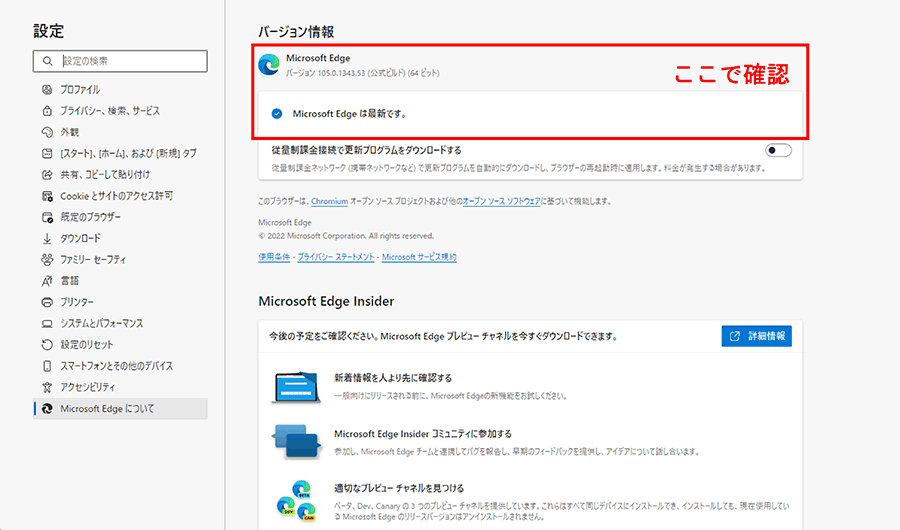Click the accessibility icon
900x530 pixels.
point(47,387)
